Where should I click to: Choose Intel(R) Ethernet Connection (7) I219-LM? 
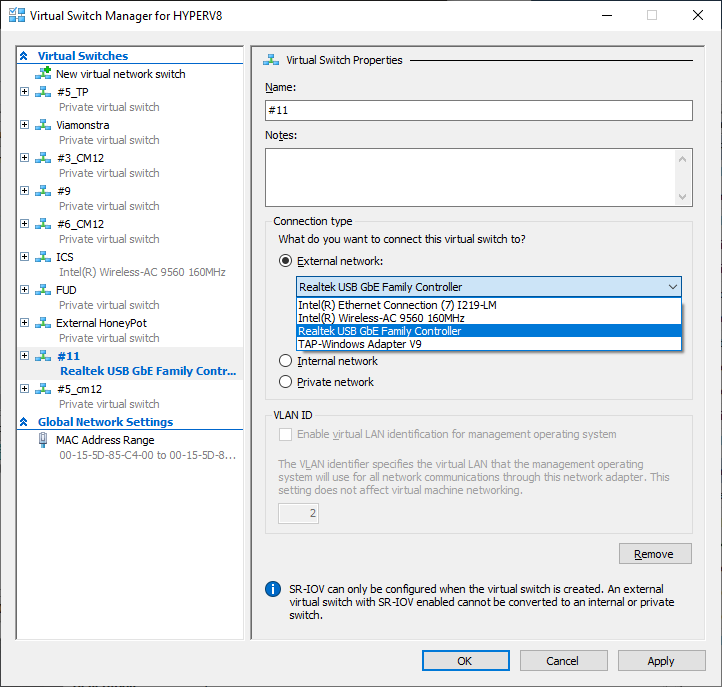coord(489,305)
